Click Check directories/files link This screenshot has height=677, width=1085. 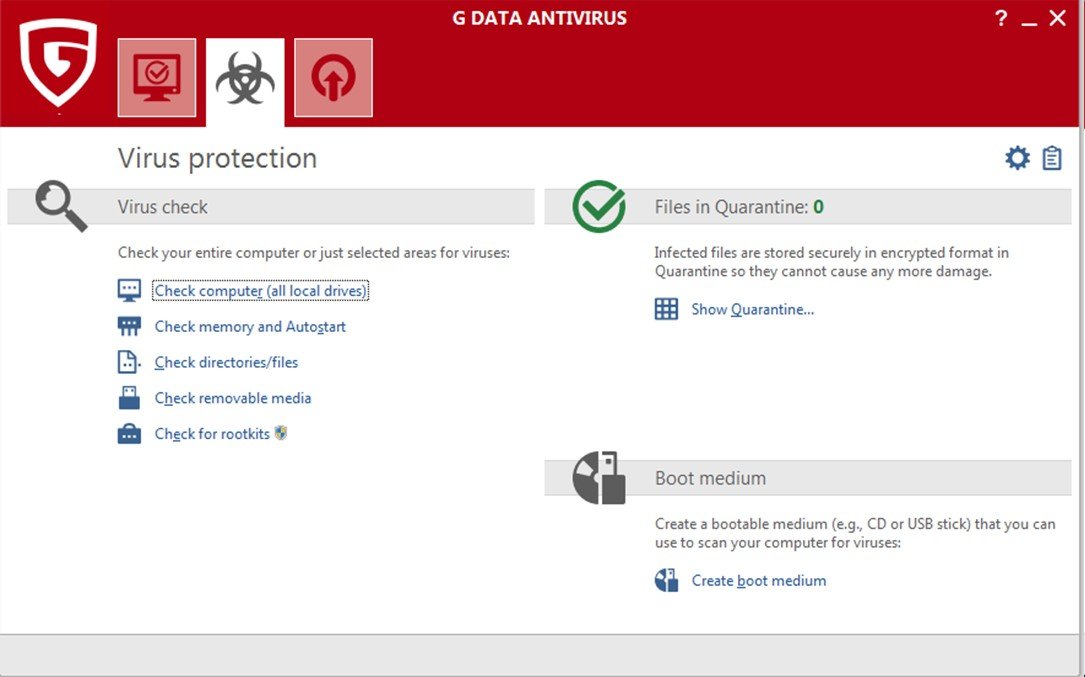point(226,363)
